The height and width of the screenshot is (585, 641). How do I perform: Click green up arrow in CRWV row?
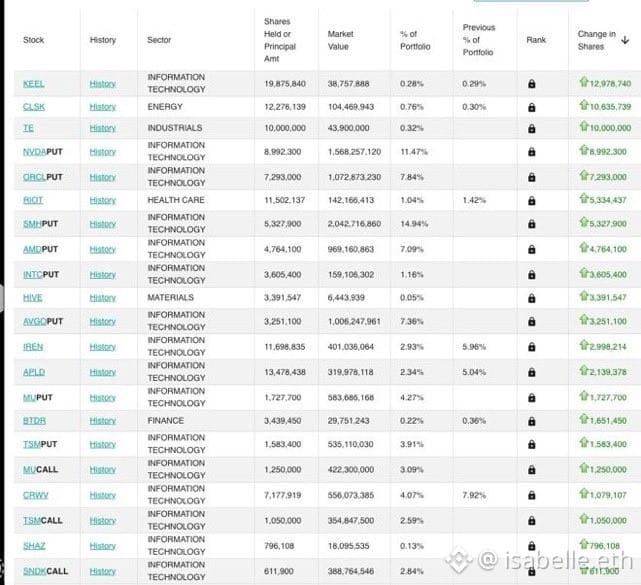tap(584, 493)
